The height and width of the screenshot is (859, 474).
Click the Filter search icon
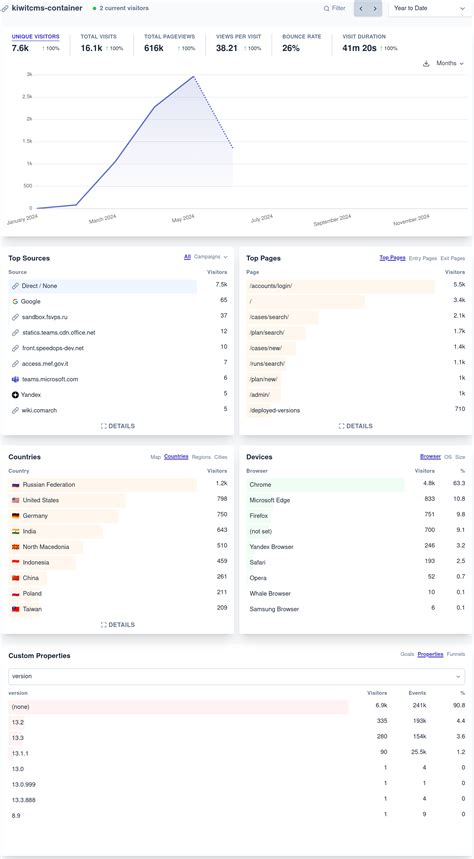click(327, 9)
